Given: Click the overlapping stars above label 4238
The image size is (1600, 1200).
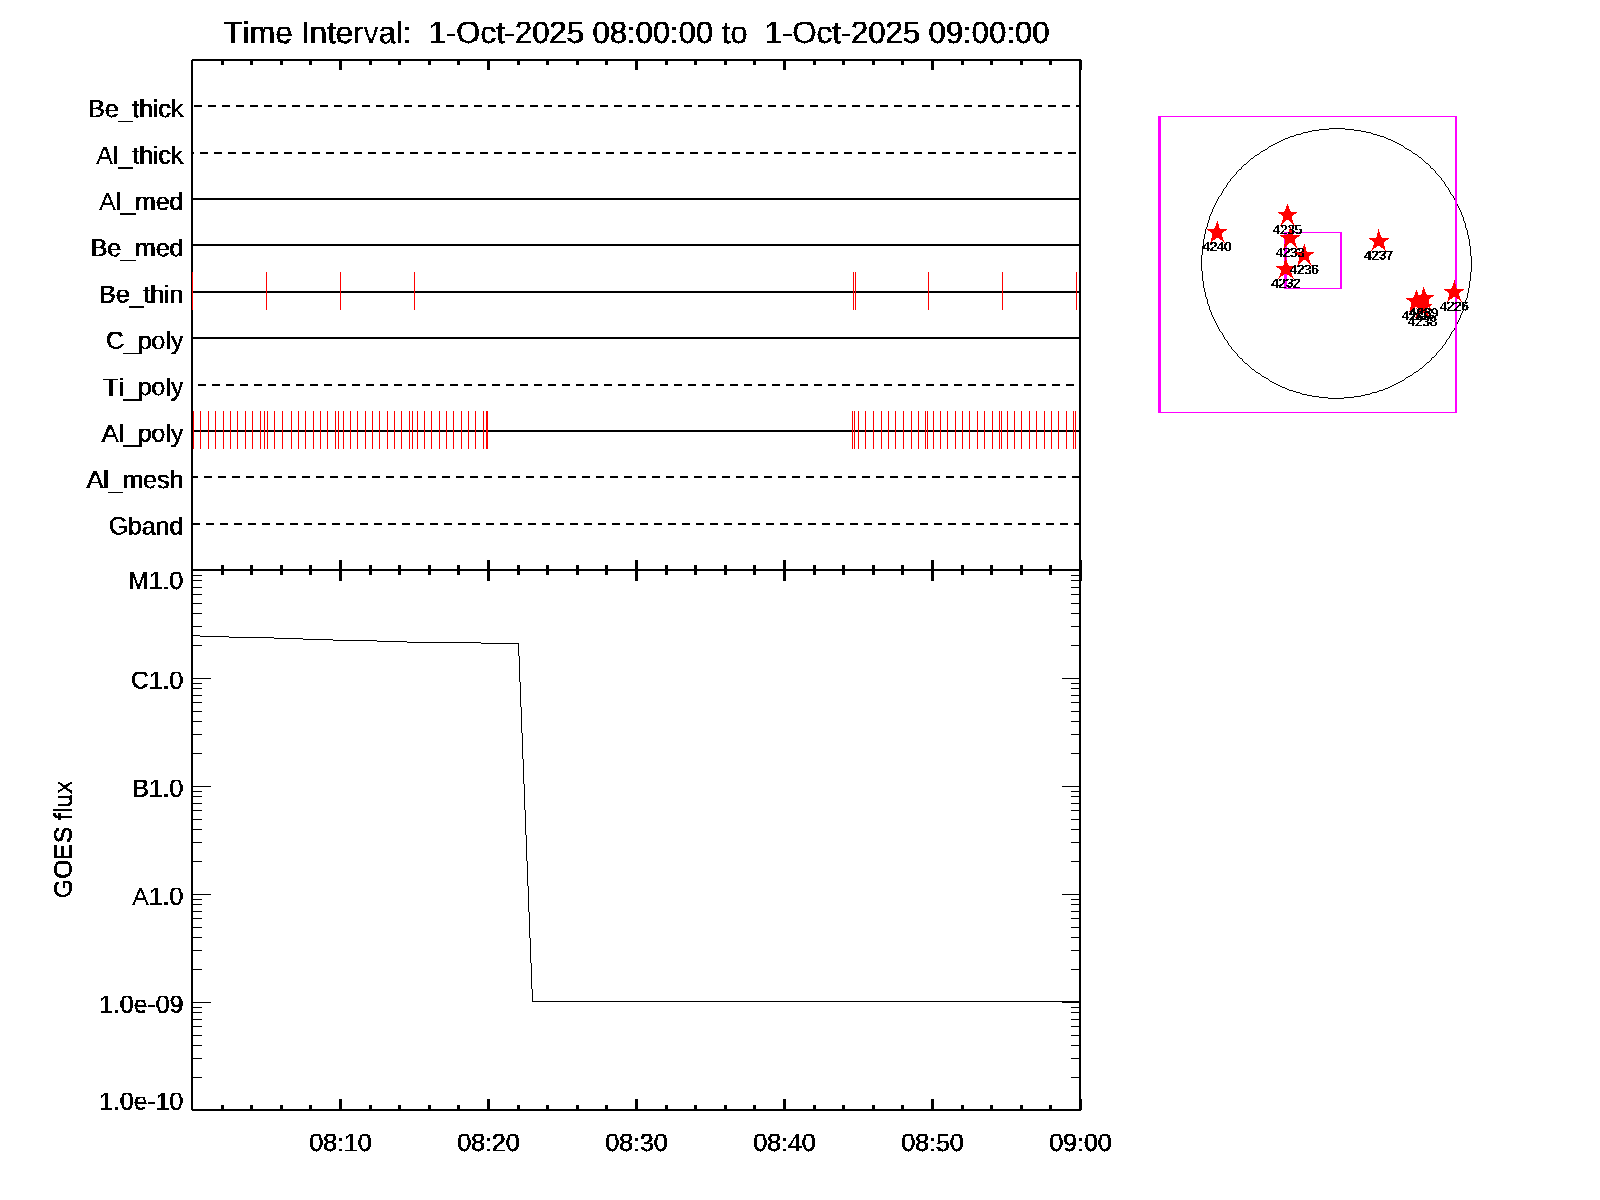Looking at the screenshot, I should point(1420,301).
